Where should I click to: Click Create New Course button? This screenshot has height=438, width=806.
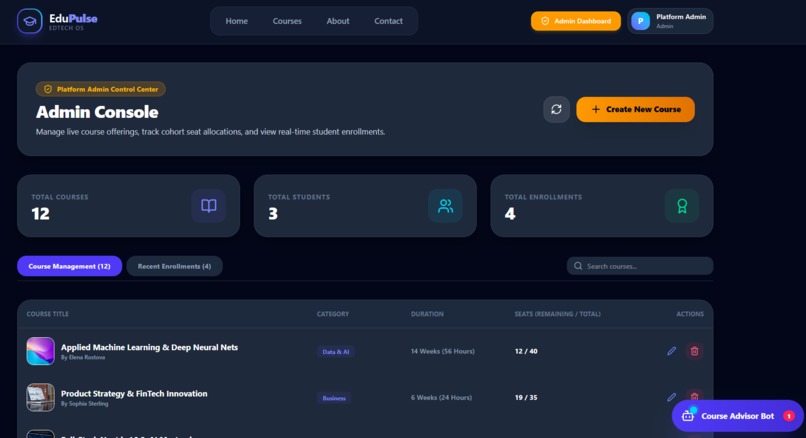(x=635, y=109)
